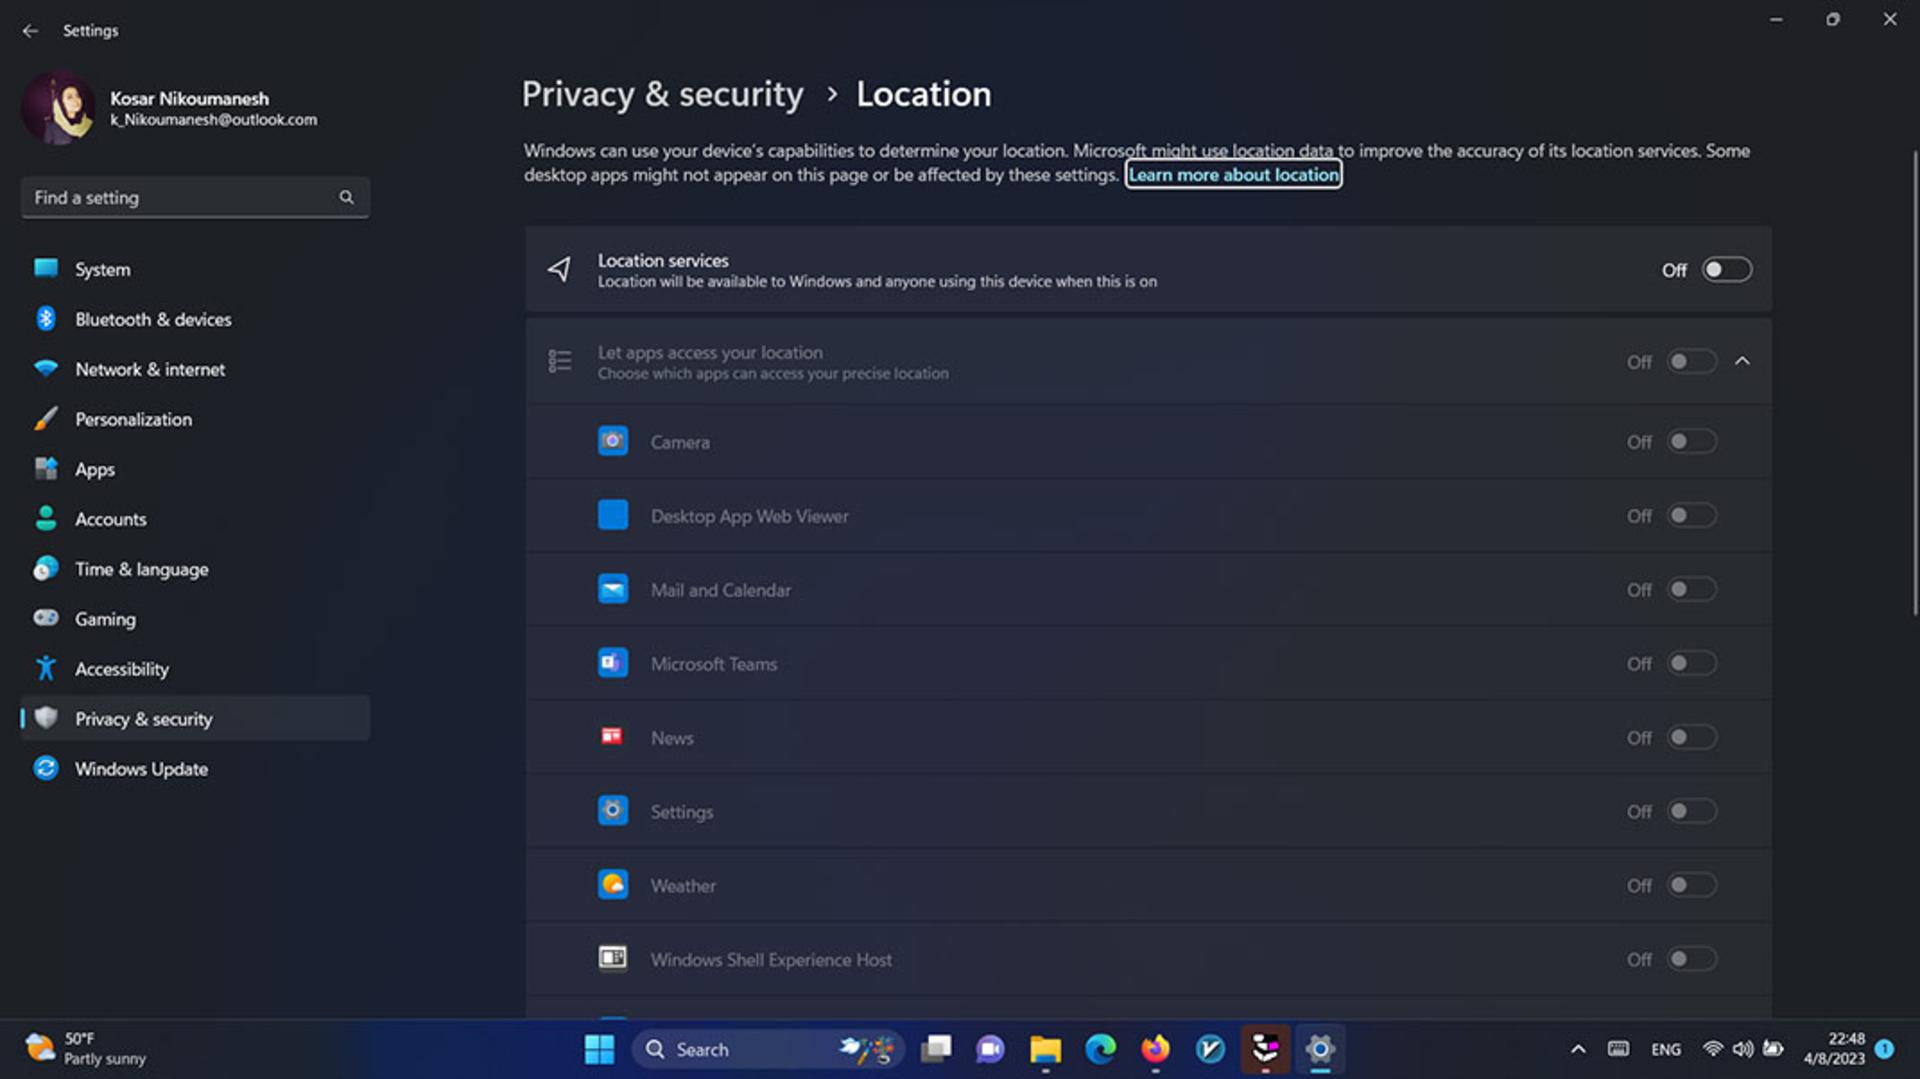Open the weather widget on taskbar
1920x1079 pixels.
click(85, 1049)
